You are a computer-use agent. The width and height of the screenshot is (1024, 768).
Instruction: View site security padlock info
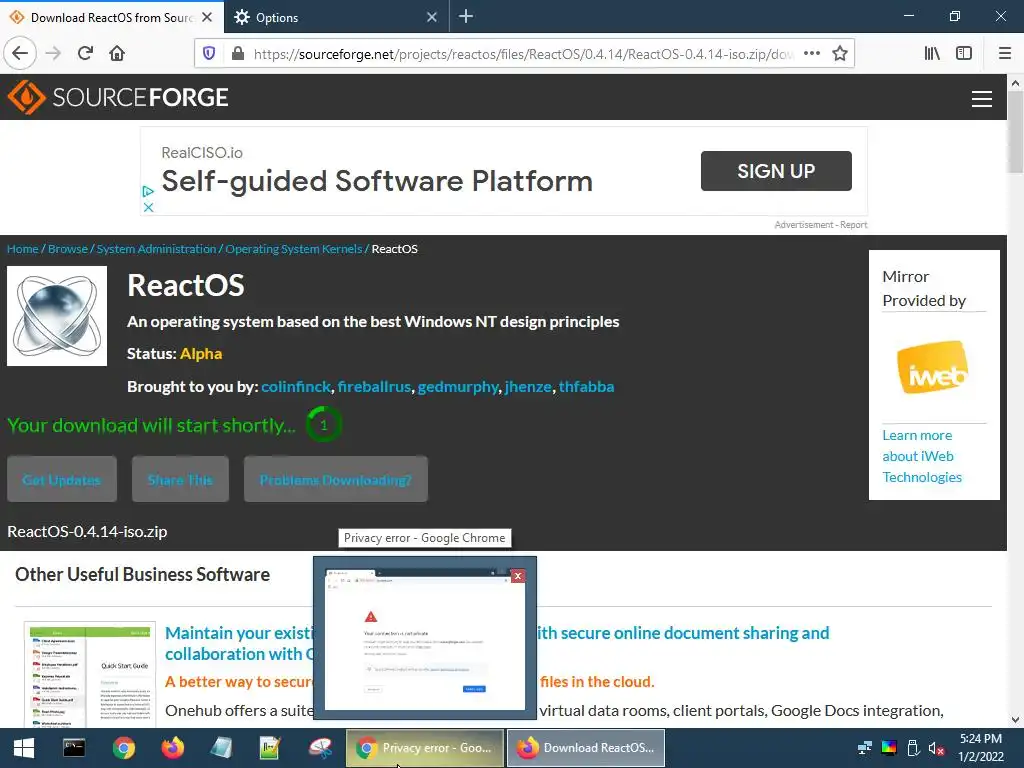(x=238, y=54)
